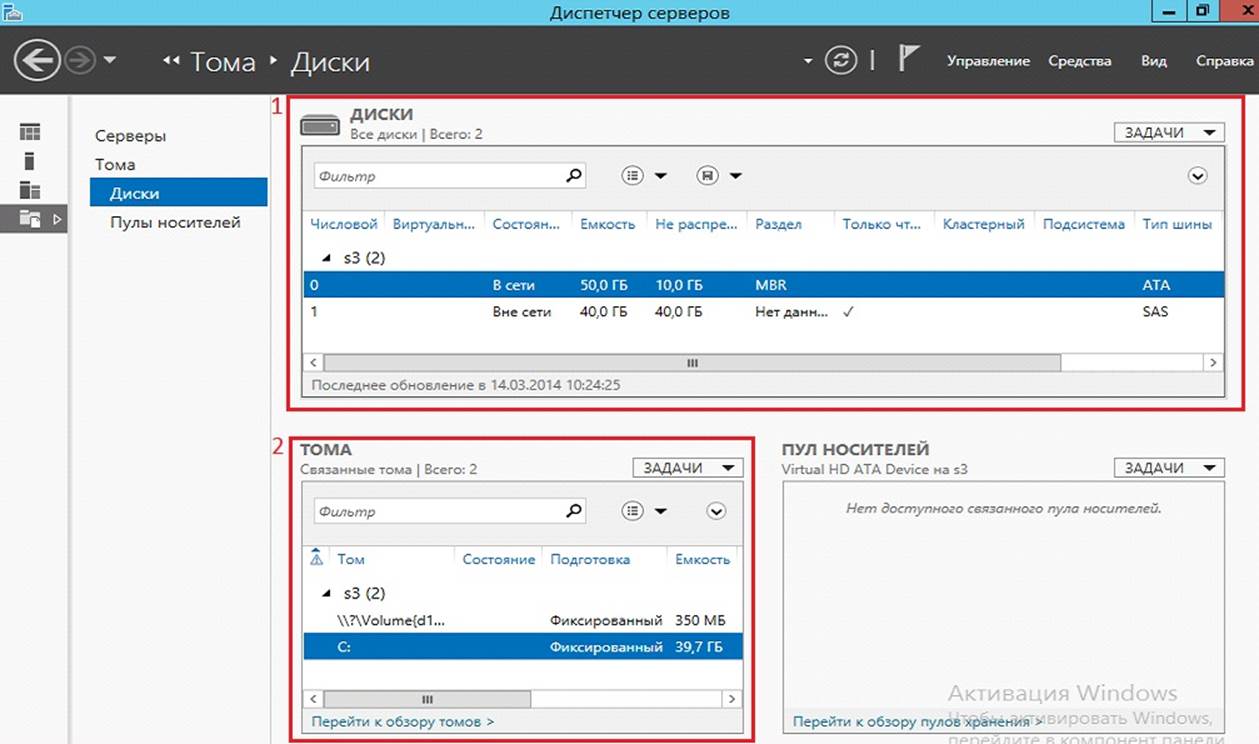Image resolution: width=1259 pixels, height=744 pixels.
Task: Click the Disks table horizontal scrollbar
Action: 690,363
